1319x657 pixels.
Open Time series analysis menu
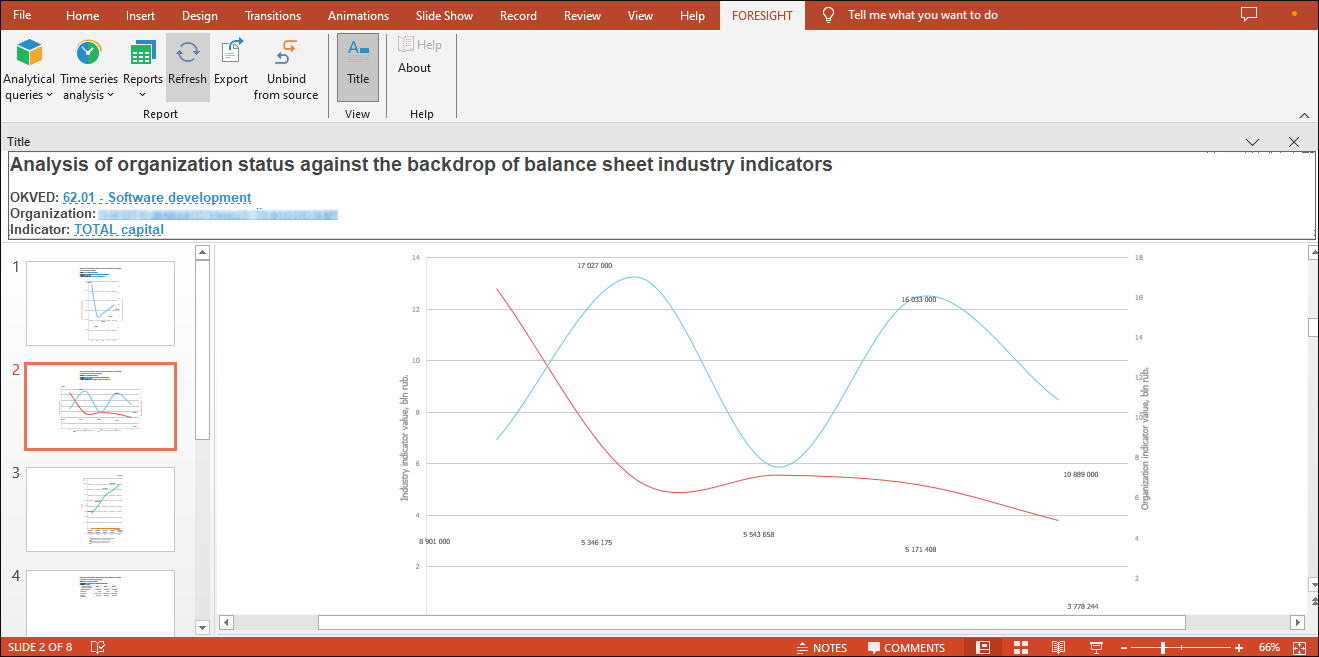point(88,68)
